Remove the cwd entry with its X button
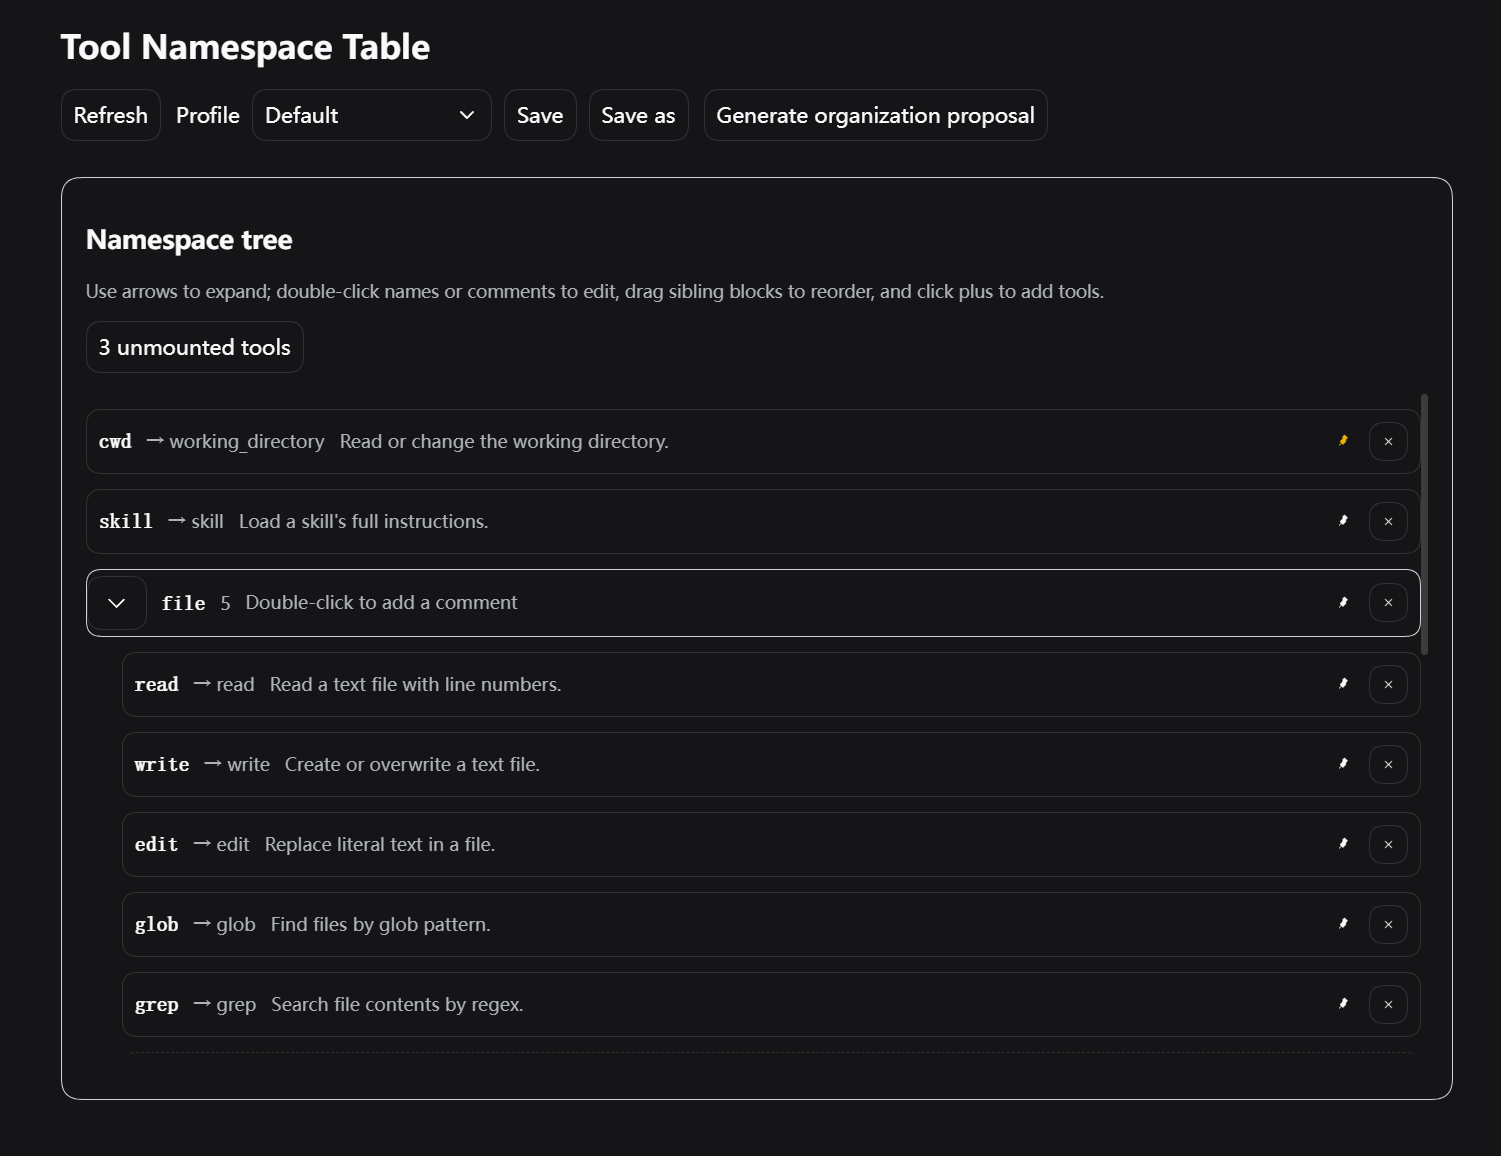The width and height of the screenshot is (1501, 1156). 1388,441
